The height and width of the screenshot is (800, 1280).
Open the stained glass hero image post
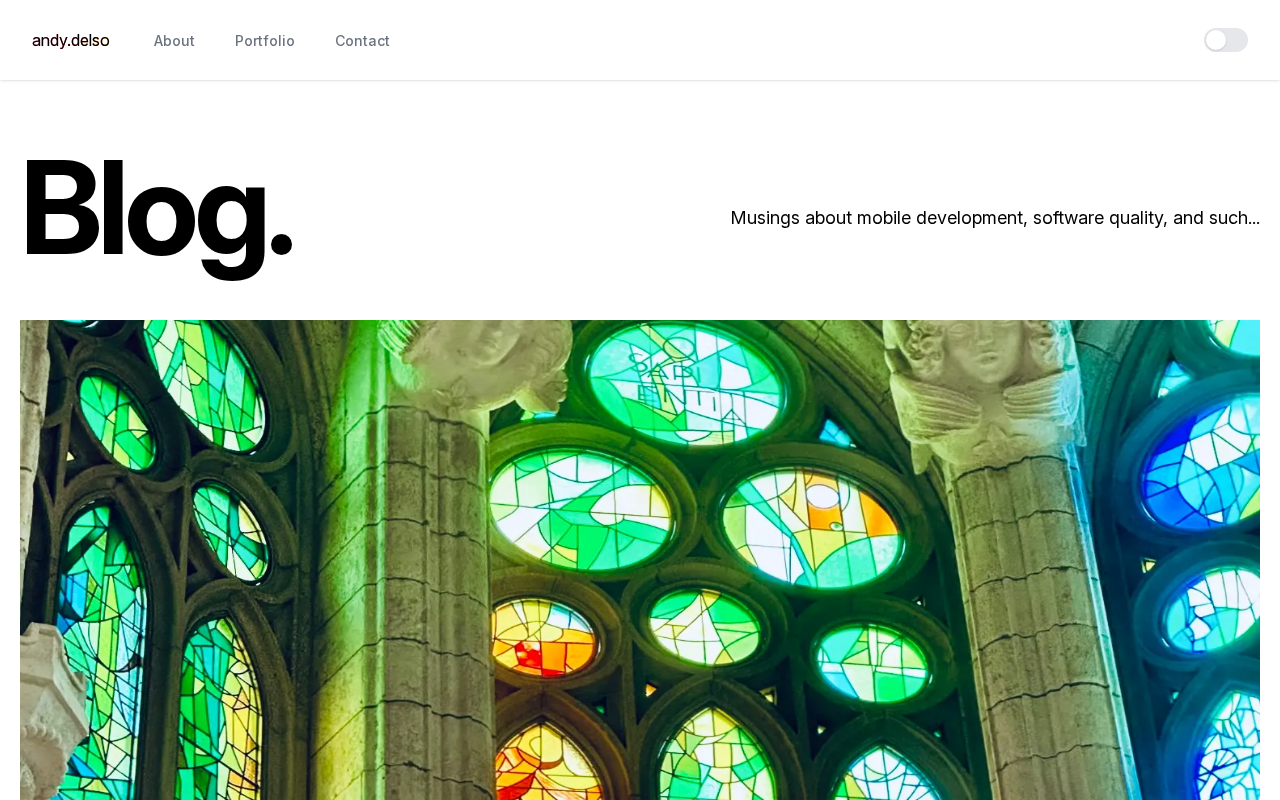click(x=640, y=560)
